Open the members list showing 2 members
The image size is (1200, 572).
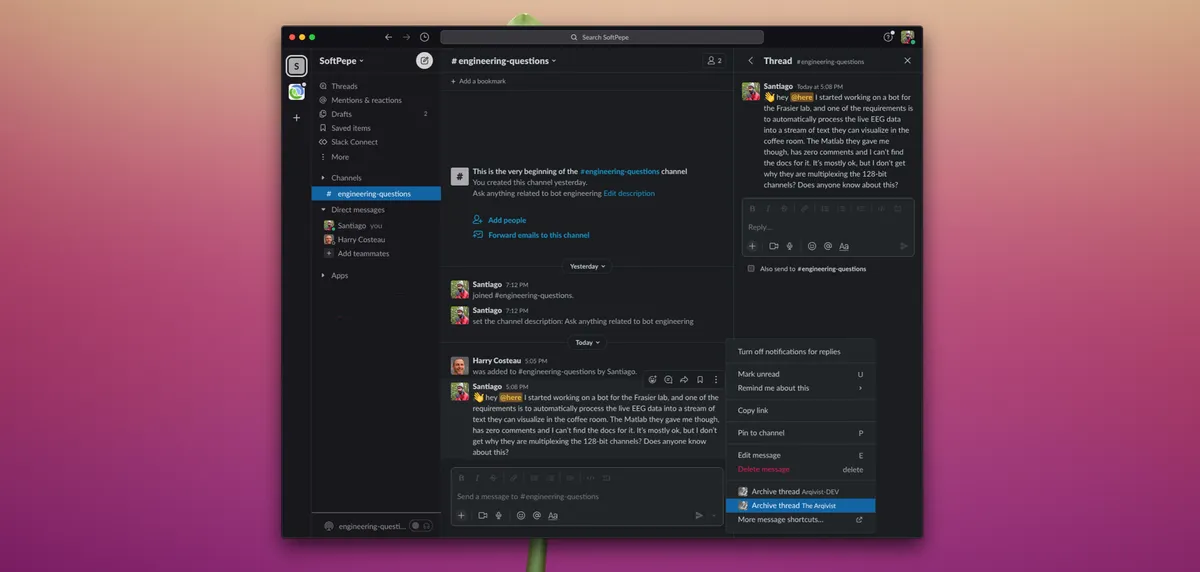coord(714,61)
